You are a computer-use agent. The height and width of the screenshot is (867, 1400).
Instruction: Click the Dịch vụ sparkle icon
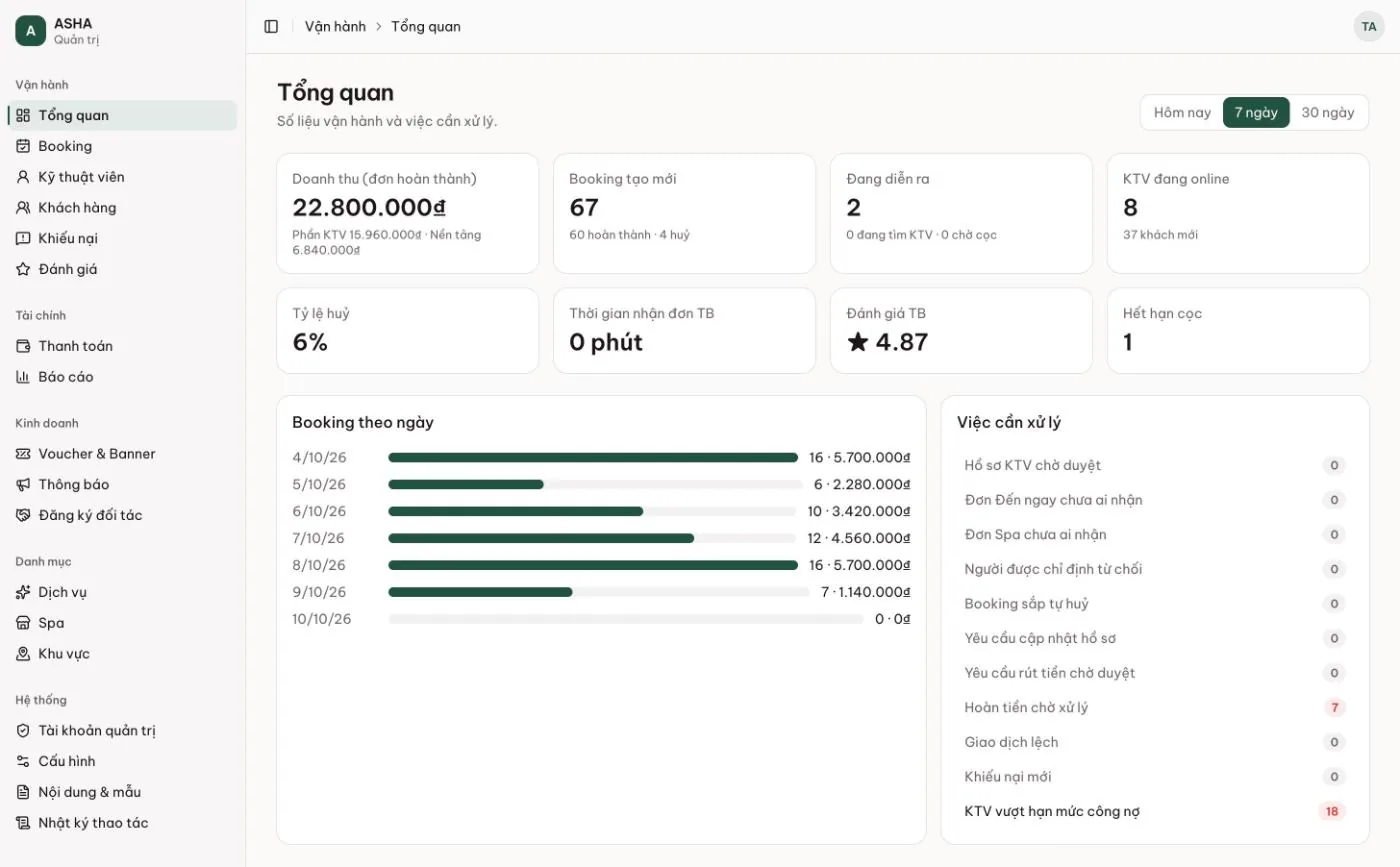point(23,592)
